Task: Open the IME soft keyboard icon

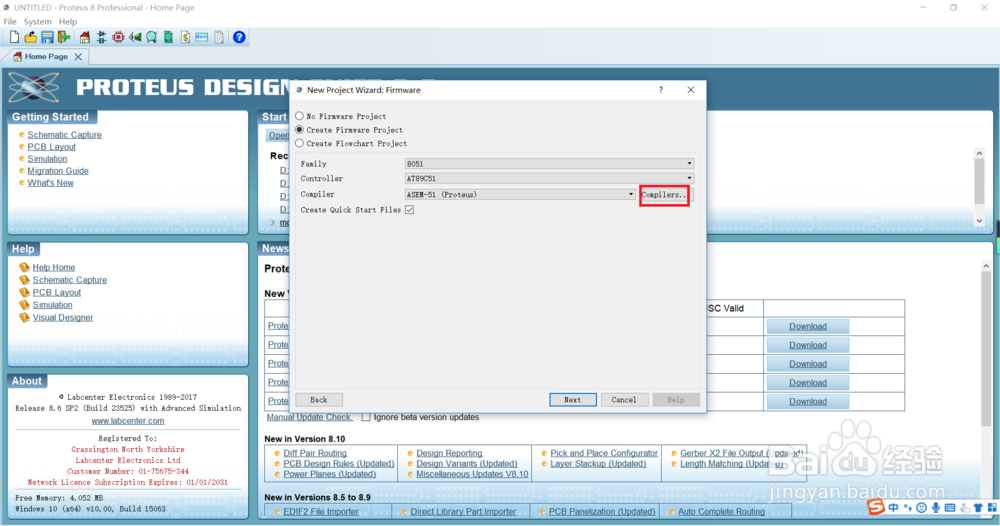Action: pos(950,508)
